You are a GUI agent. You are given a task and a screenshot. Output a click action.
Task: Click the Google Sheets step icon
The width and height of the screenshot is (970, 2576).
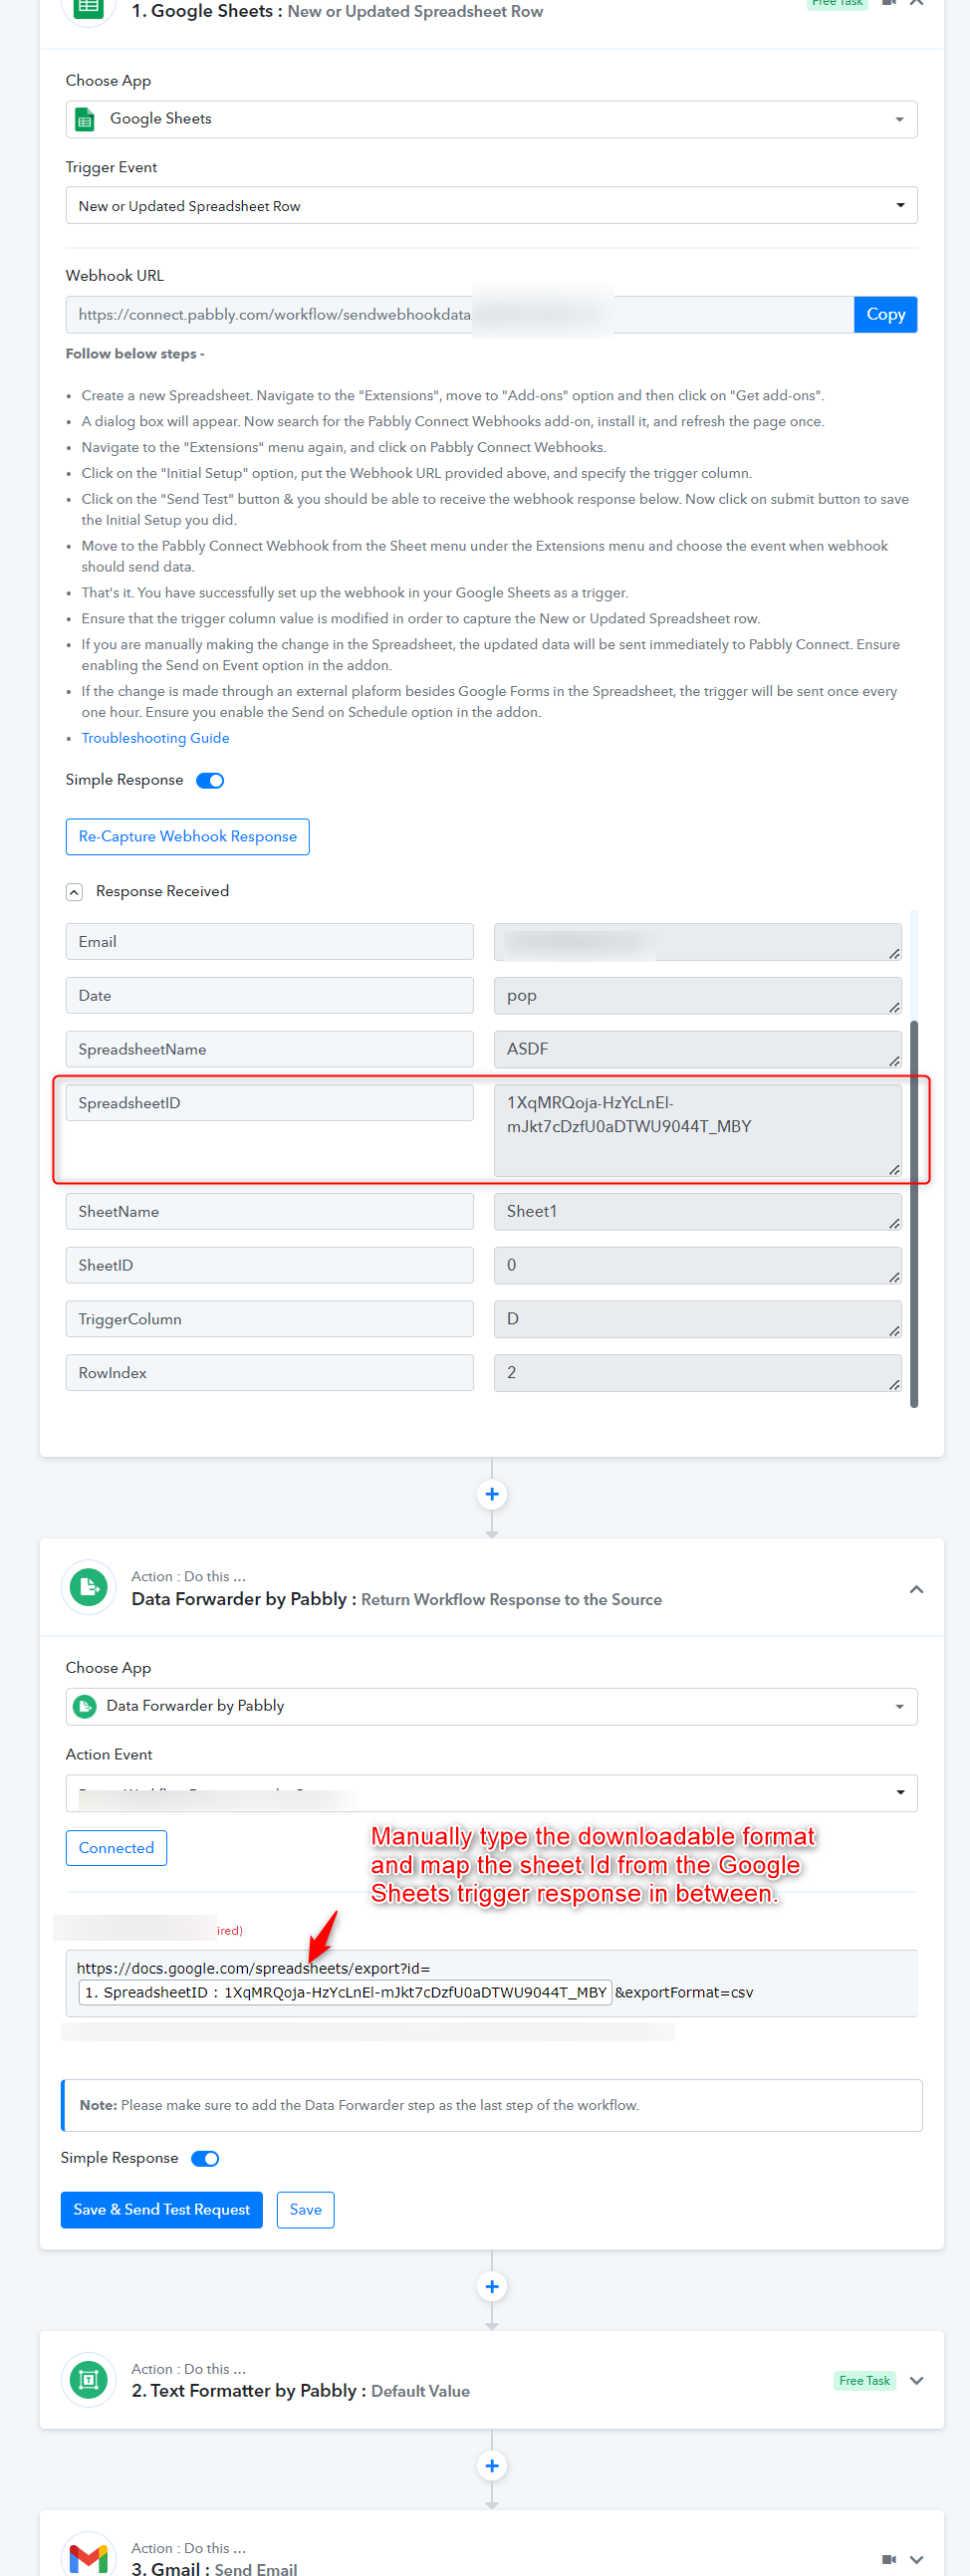88,8
